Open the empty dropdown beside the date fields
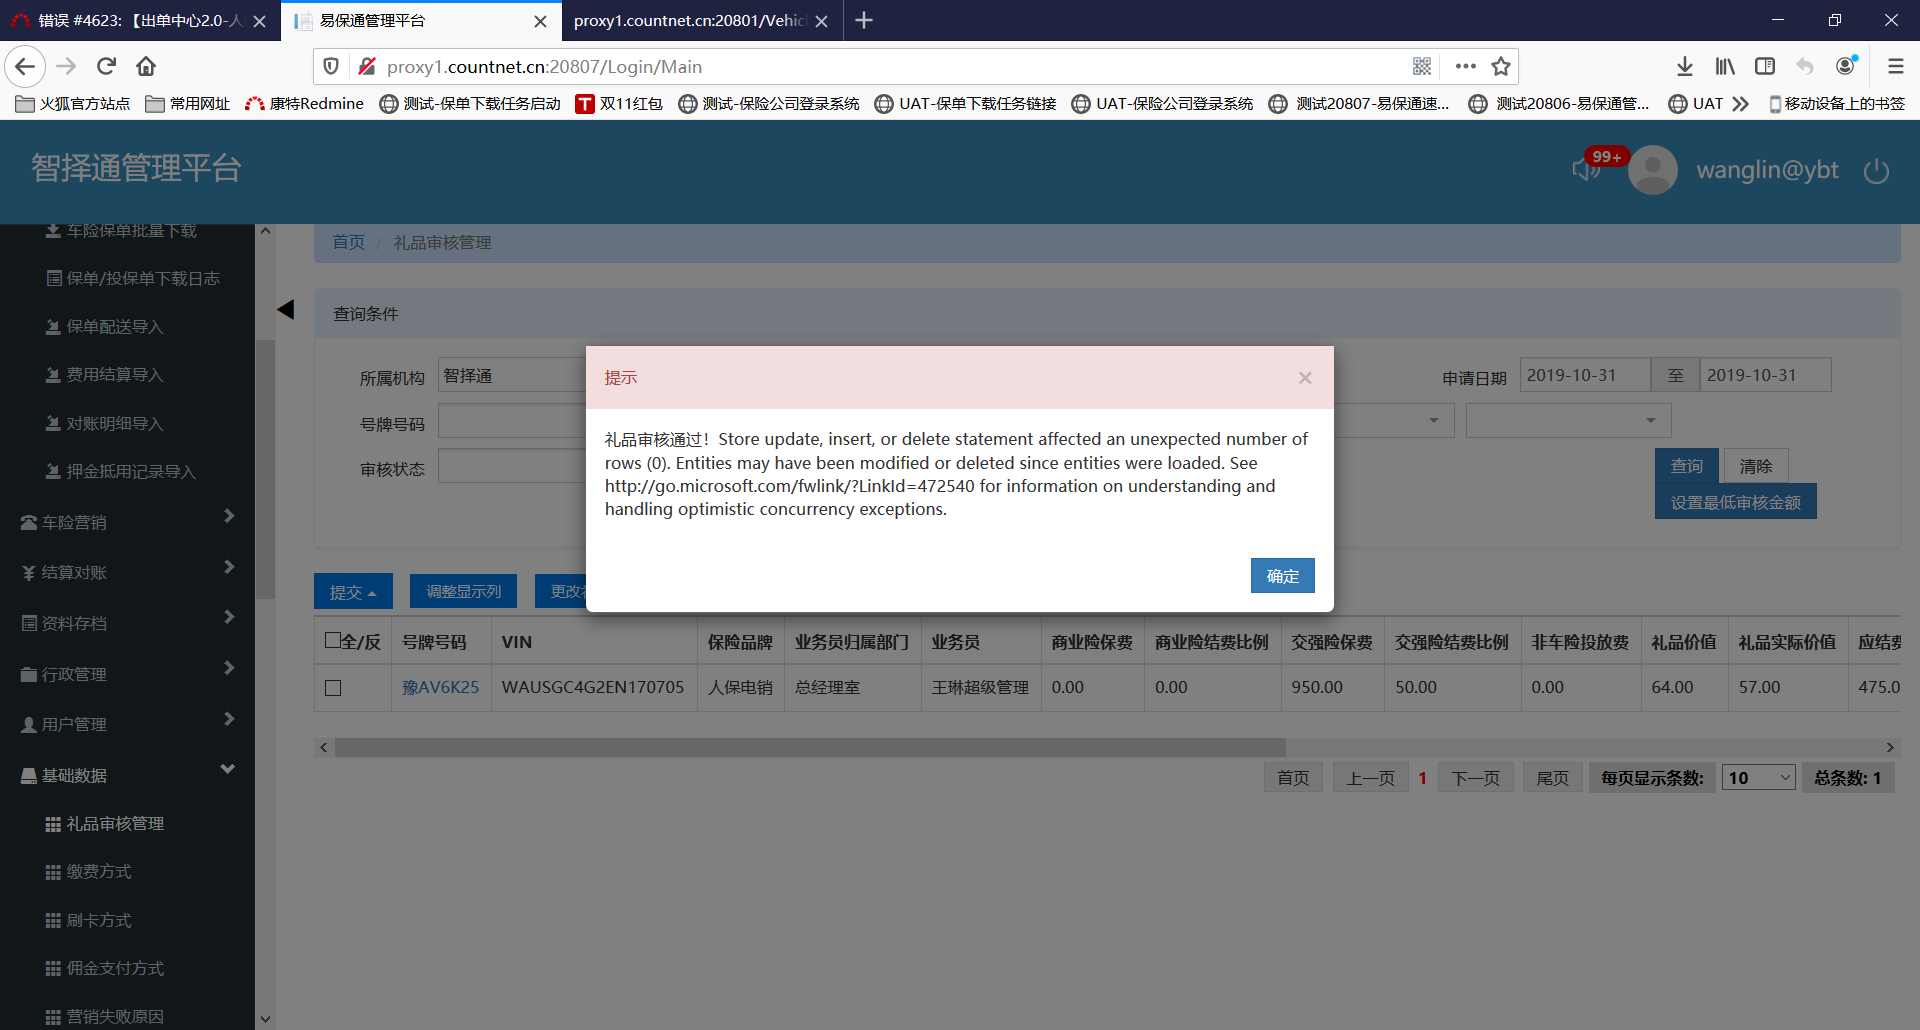The width and height of the screenshot is (1920, 1030). (1568, 421)
